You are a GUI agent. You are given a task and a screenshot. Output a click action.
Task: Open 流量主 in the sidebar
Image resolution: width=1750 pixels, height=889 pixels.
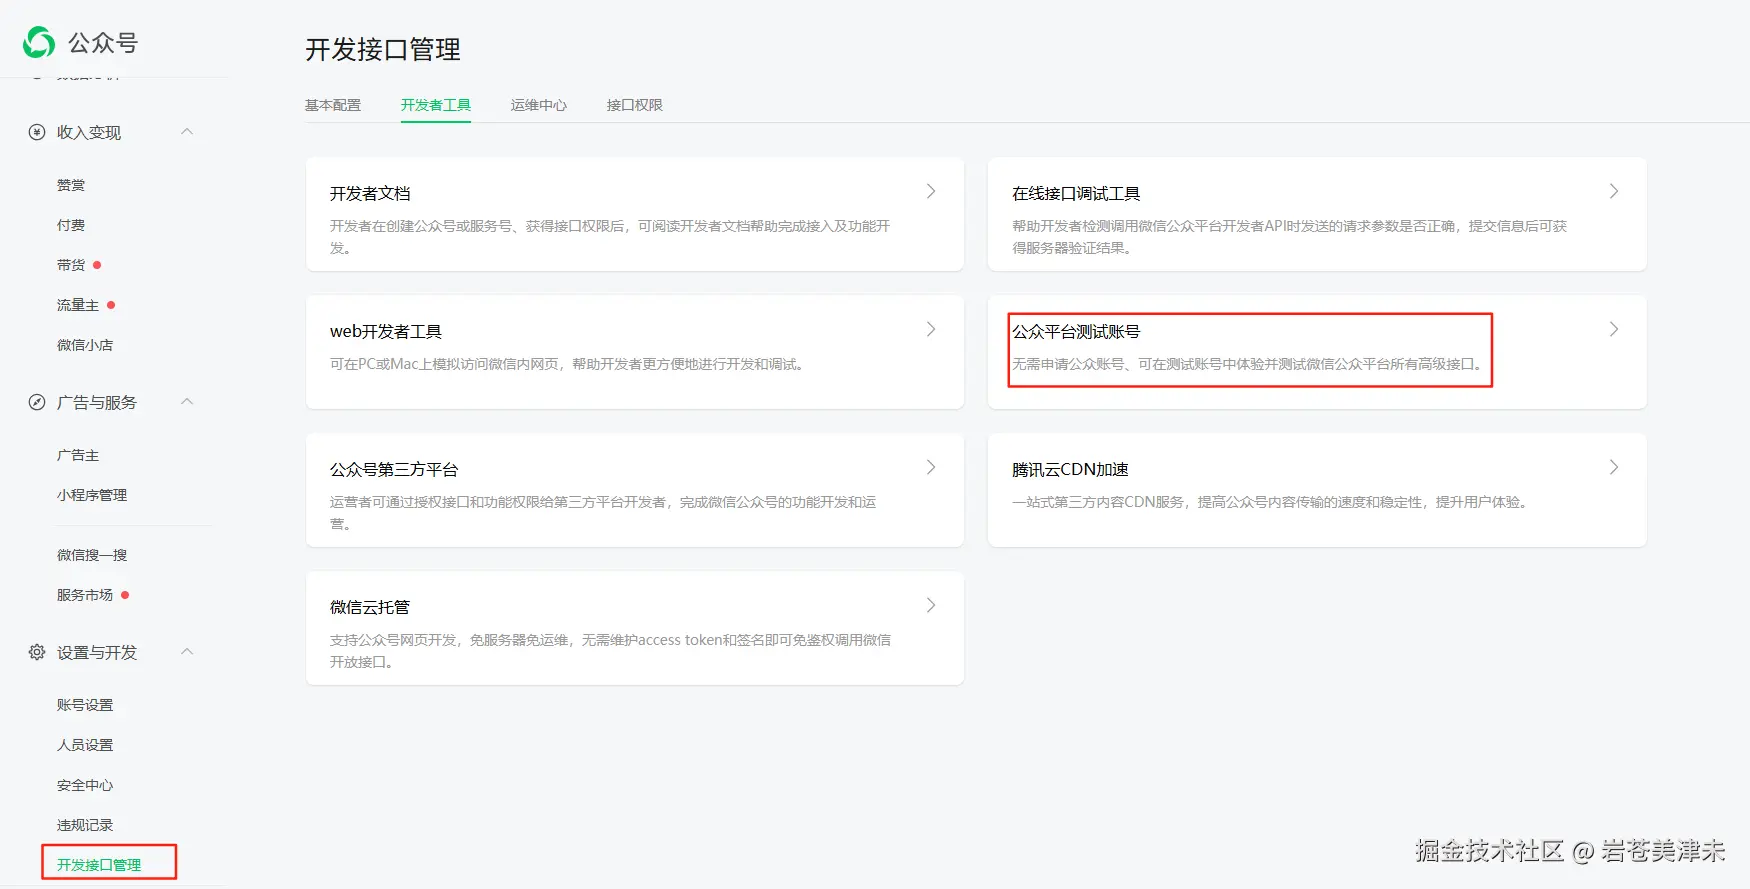pyautogui.click(x=78, y=305)
